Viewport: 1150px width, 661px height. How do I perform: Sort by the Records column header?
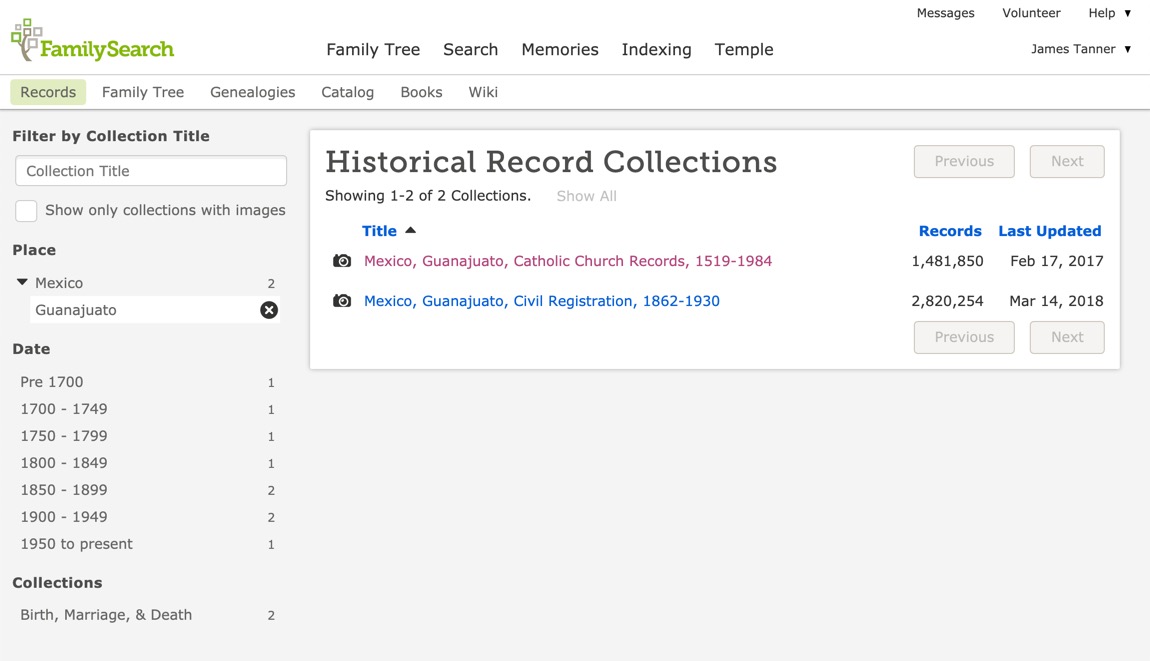coord(950,230)
